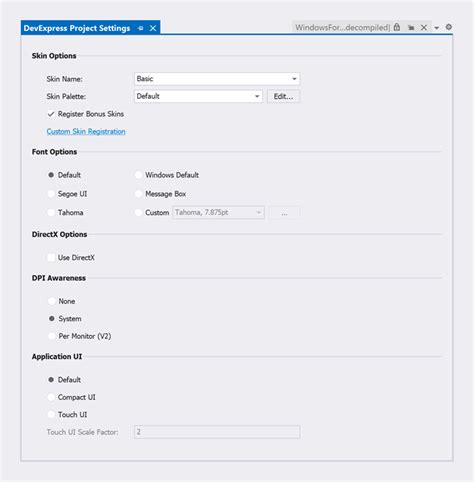Viewport: 474px width, 482px height.
Task: Pin the DevExpress Project Settings tab
Action: pyautogui.click(x=140, y=28)
